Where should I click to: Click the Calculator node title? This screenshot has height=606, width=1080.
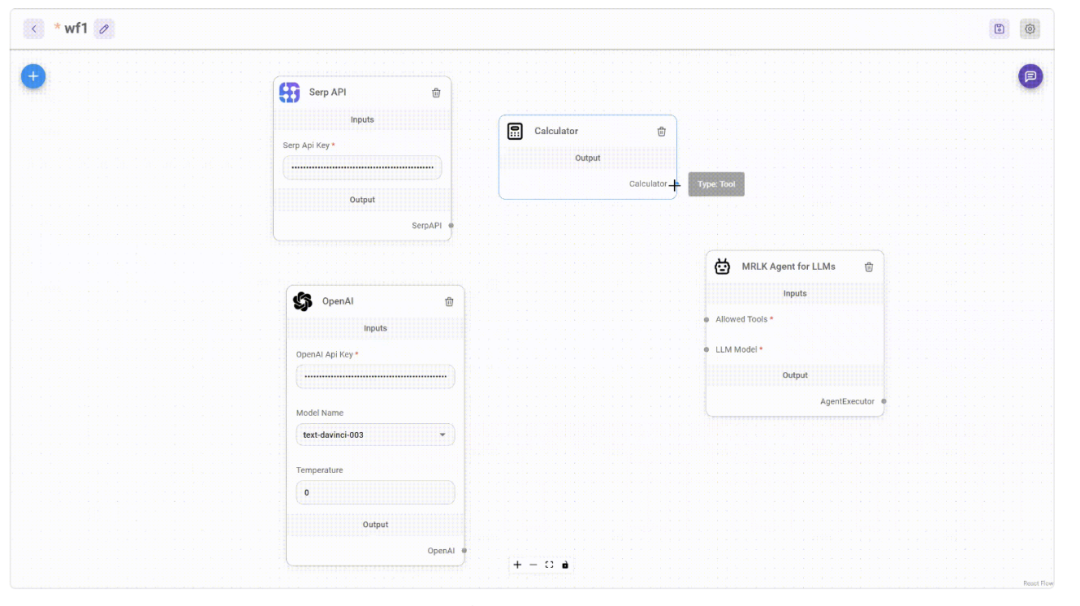(x=556, y=131)
